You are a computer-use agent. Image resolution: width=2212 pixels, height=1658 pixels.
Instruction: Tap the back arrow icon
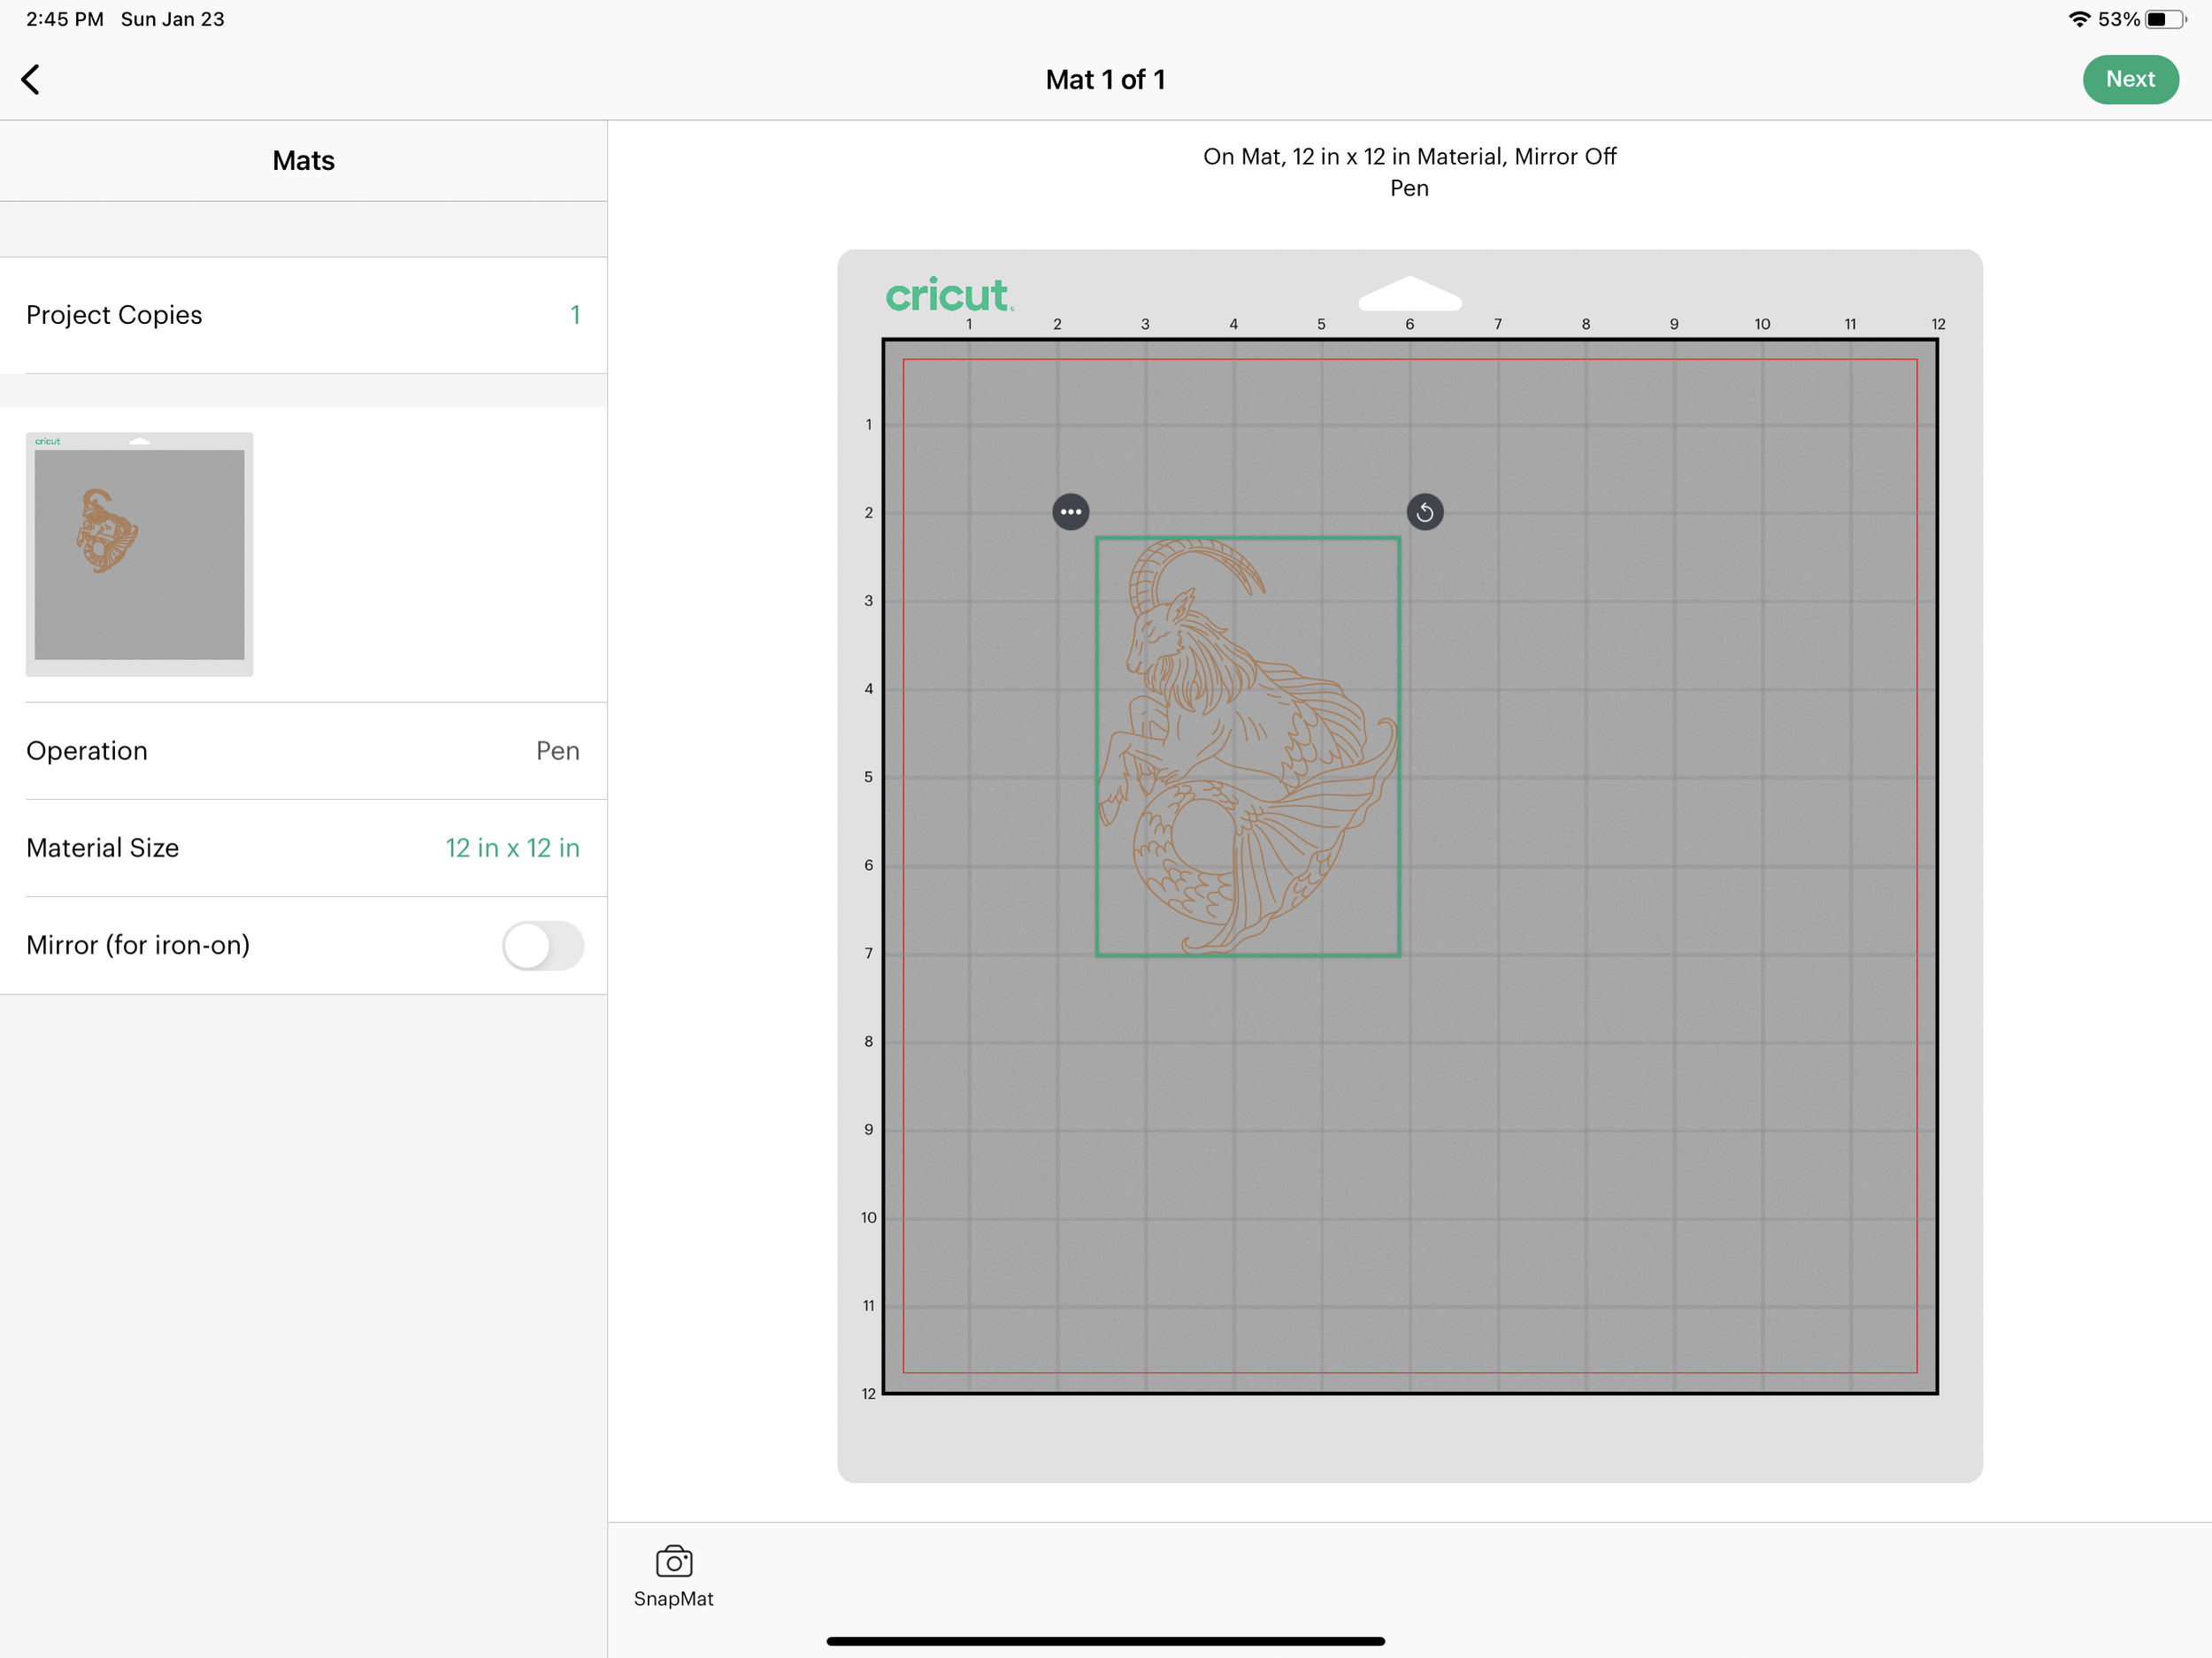tap(31, 79)
